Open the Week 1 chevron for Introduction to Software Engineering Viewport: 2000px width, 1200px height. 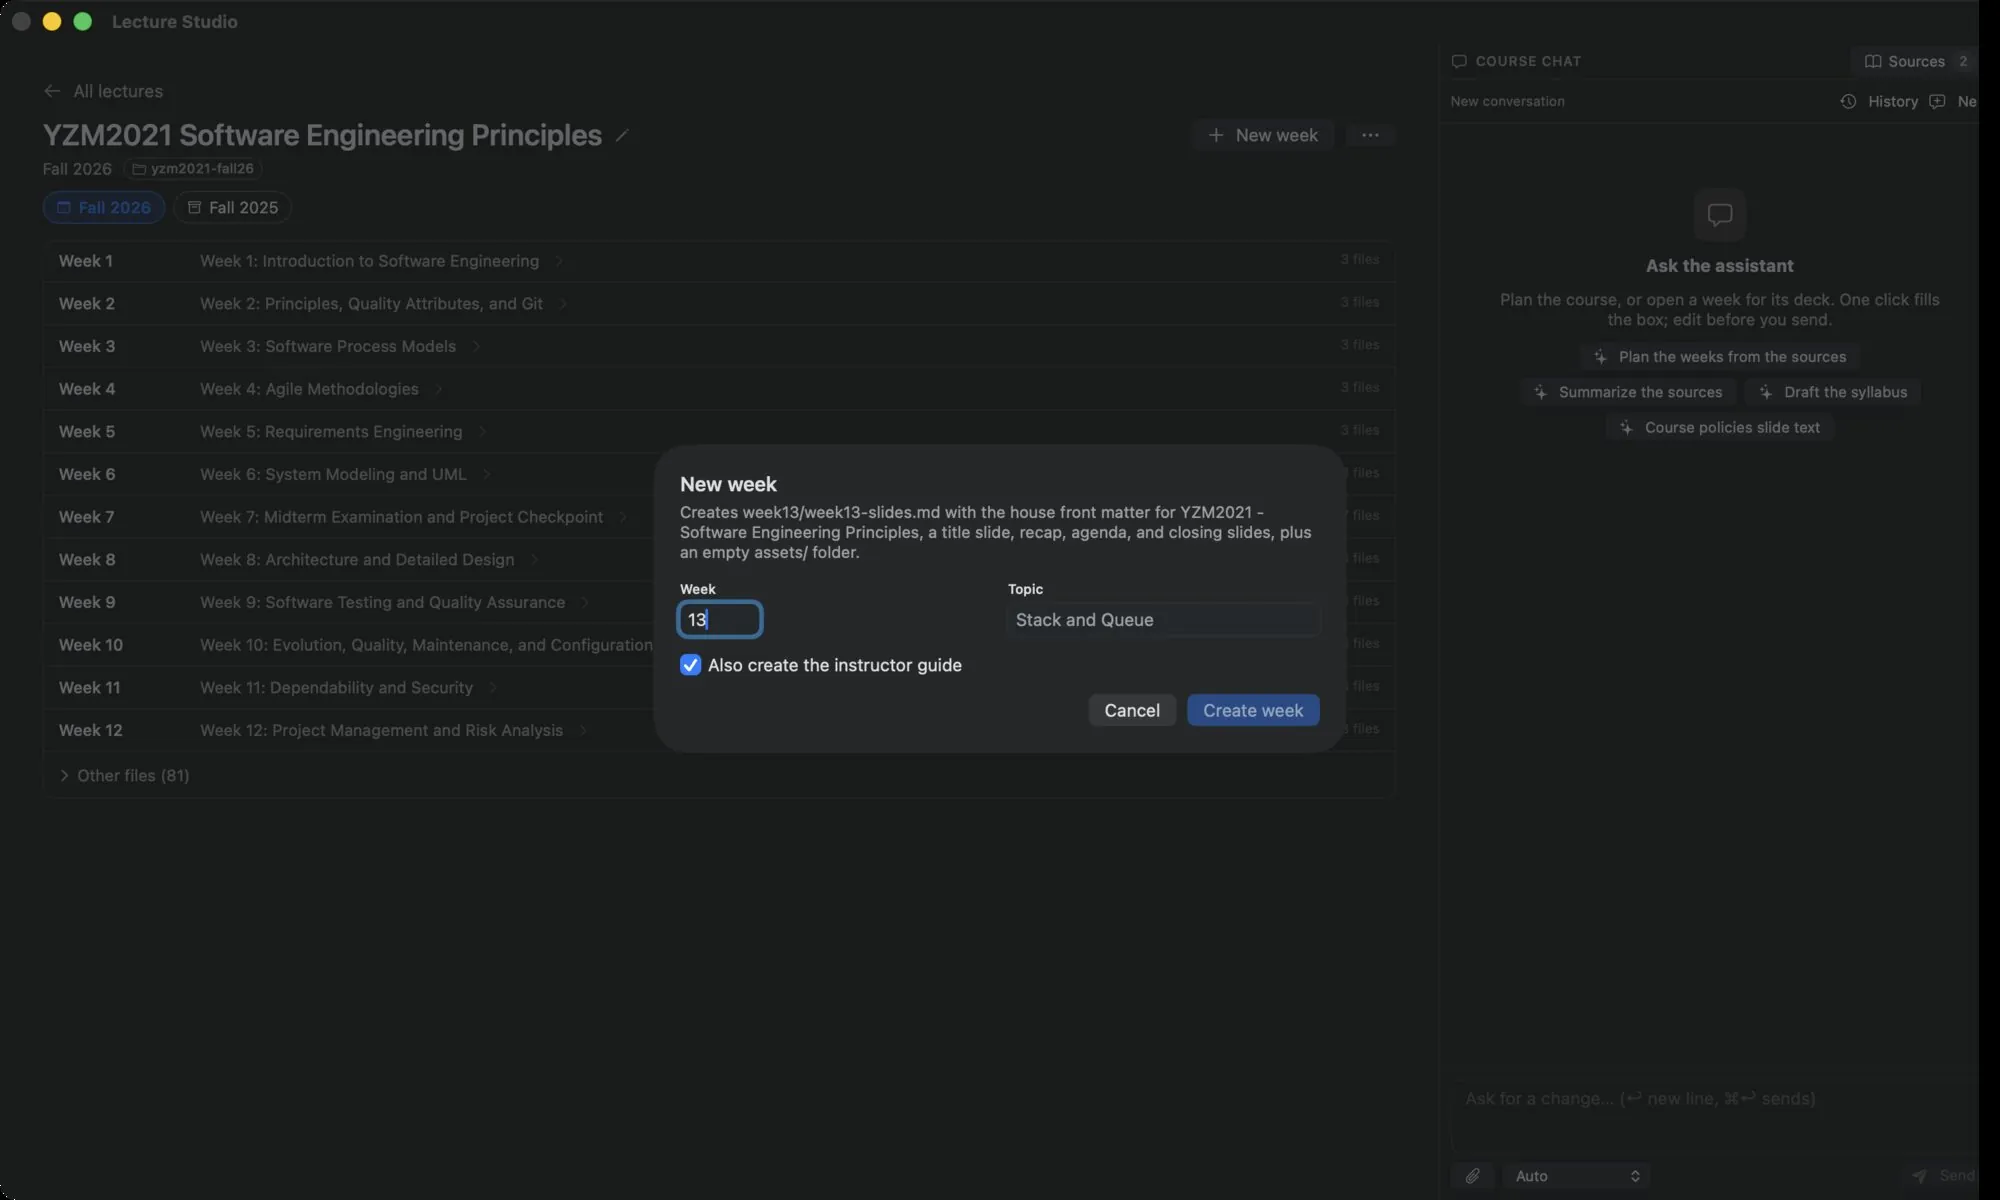point(559,261)
